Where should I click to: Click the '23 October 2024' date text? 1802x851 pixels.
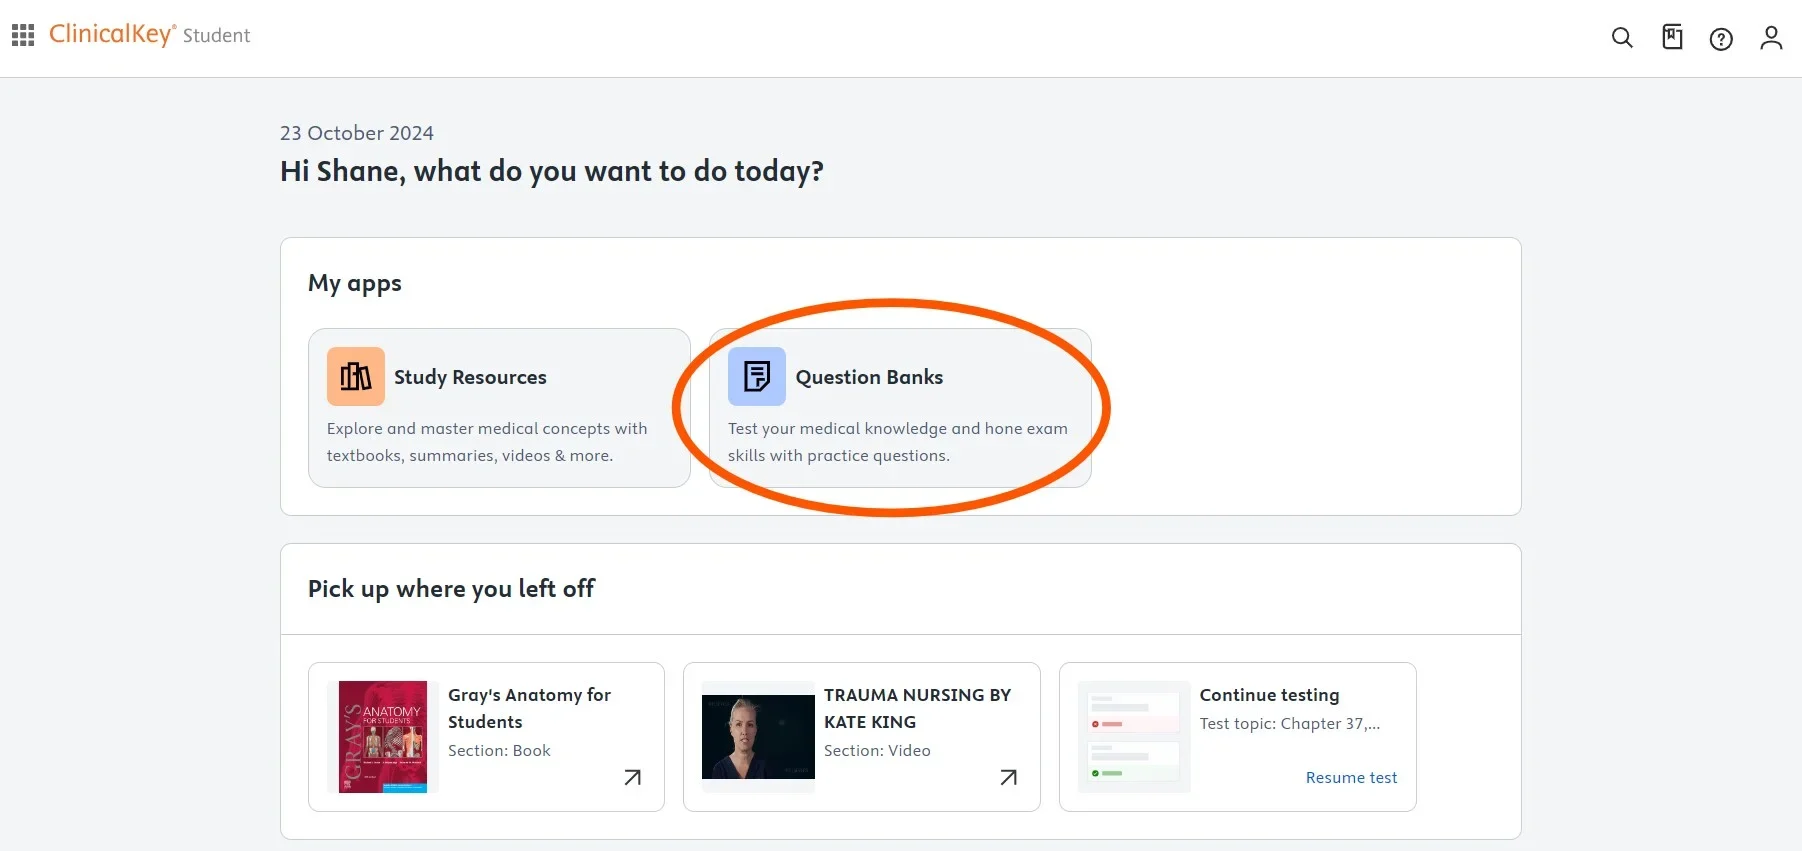(x=357, y=133)
